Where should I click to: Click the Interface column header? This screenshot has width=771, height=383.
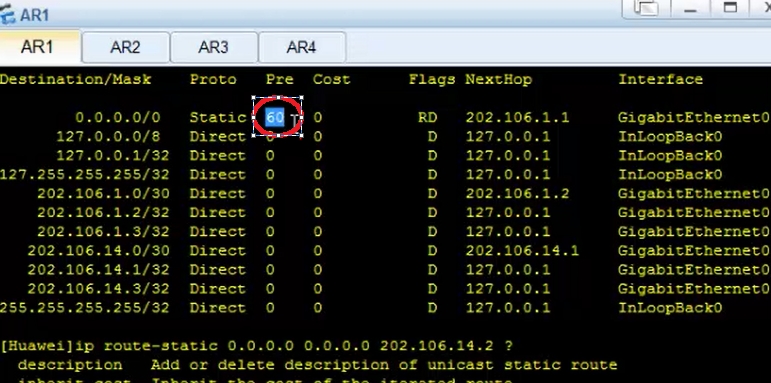pos(660,80)
